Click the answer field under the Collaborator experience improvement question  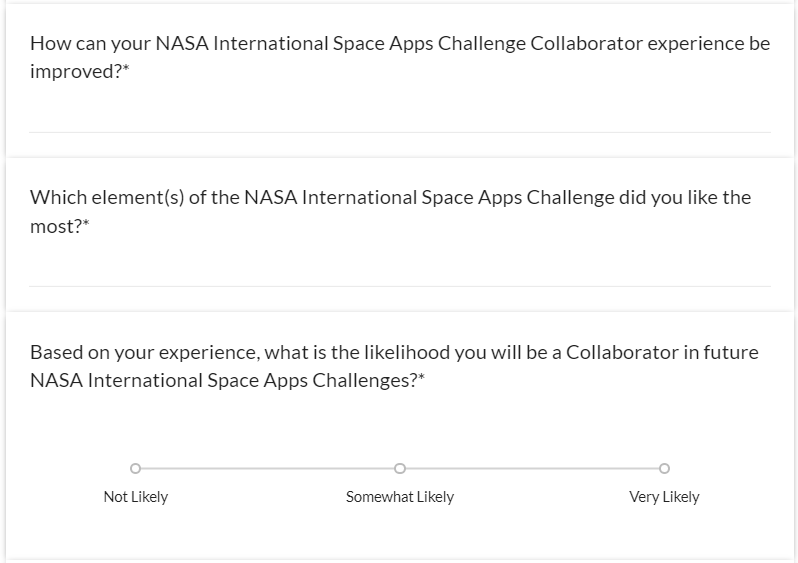pyautogui.click(x=400, y=115)
